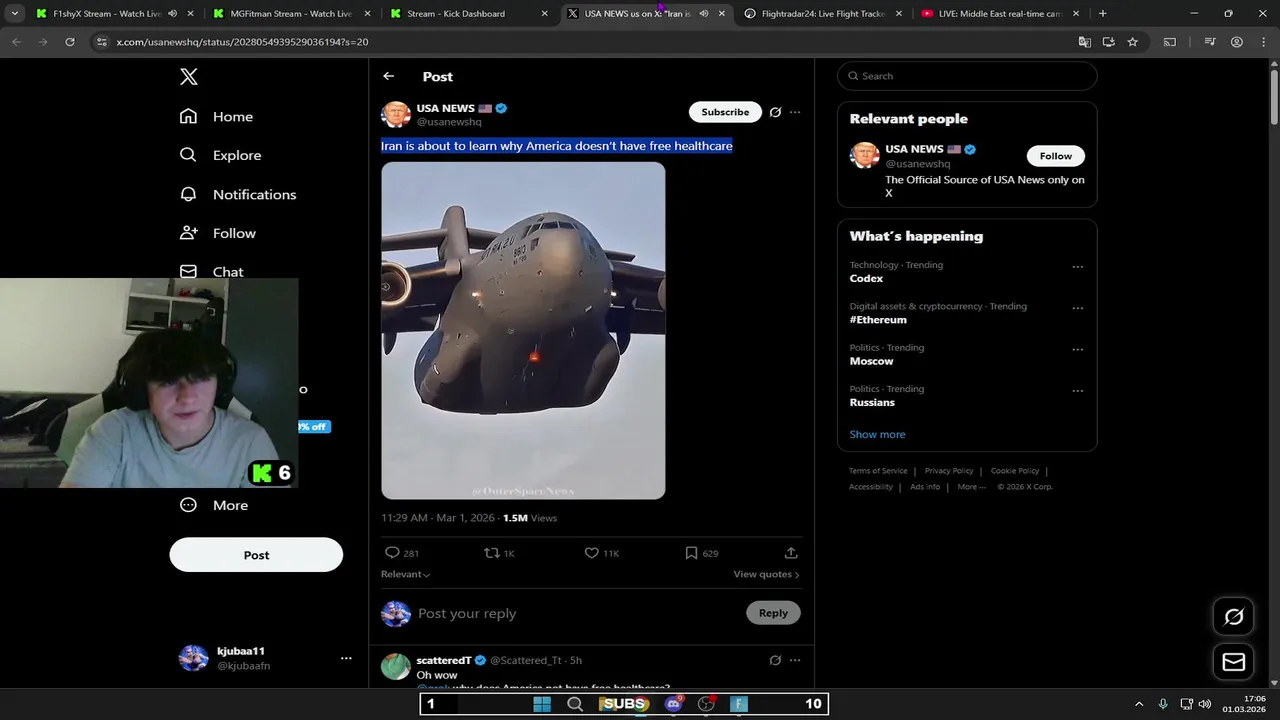Open more options for #Ethereum trend

[x=1077, y=308]
